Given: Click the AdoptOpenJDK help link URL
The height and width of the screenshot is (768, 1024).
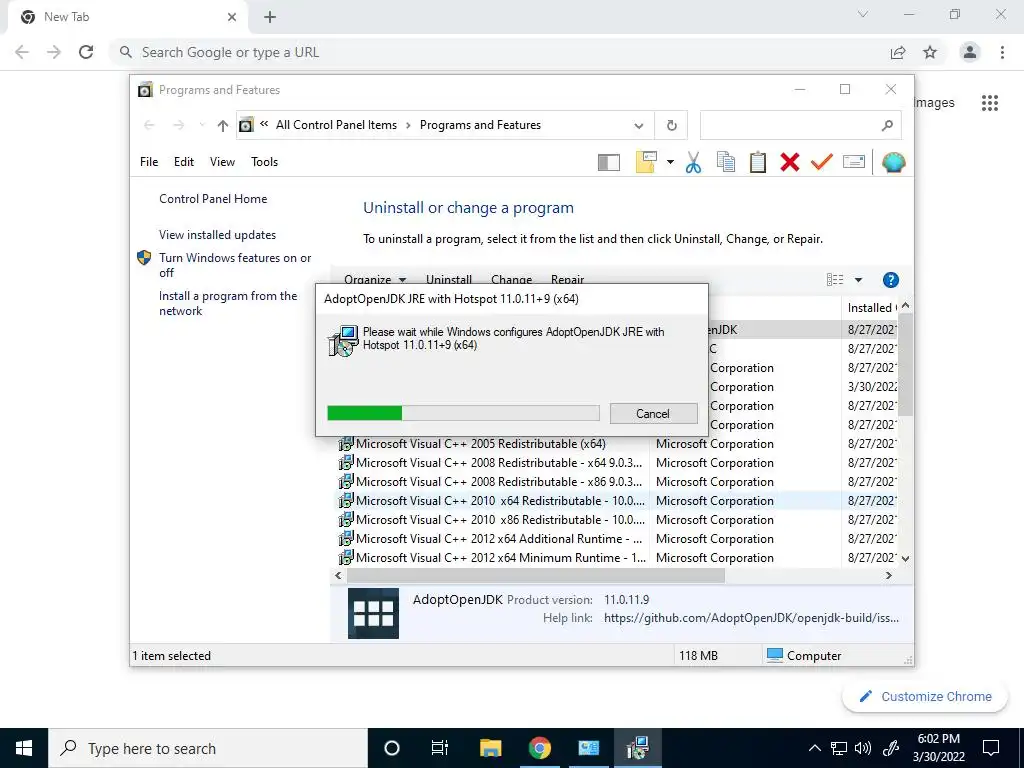Looking at the screenshot, I should point(751,618).
